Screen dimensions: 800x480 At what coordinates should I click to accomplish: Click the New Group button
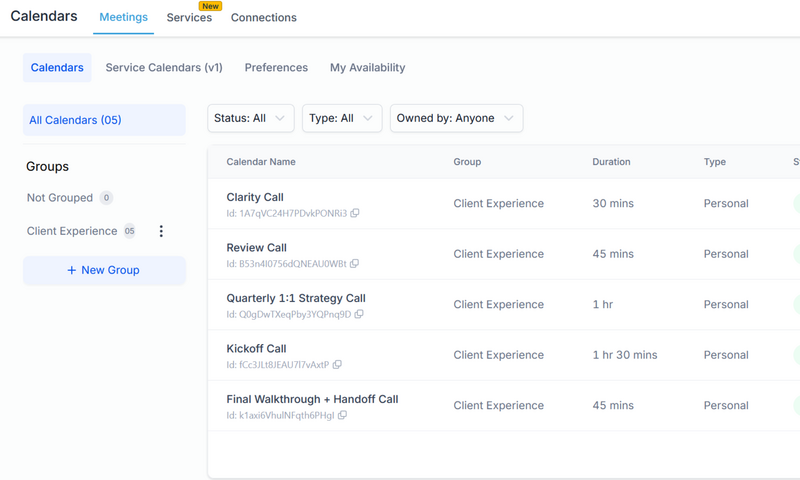tap(104, 270)
